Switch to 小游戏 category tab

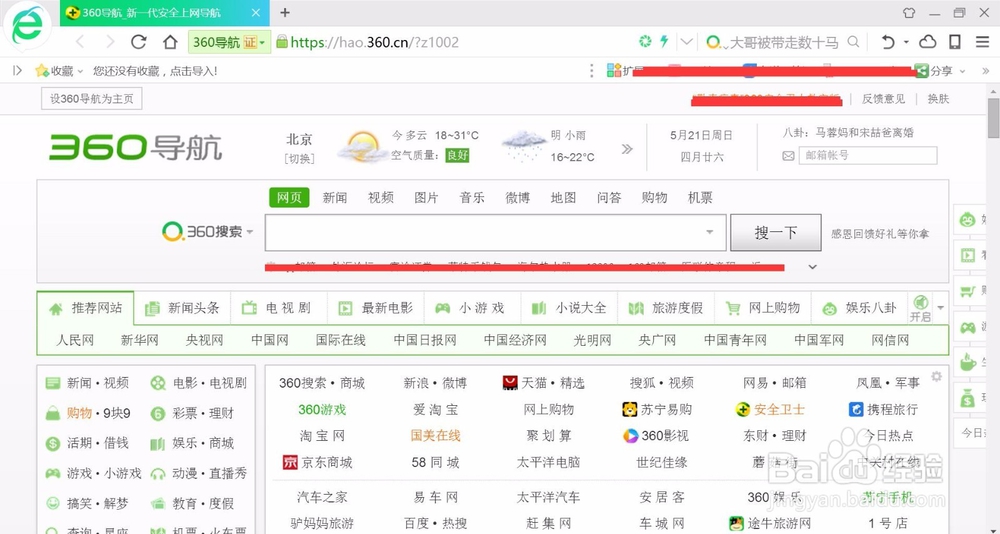tap(473, 308)
